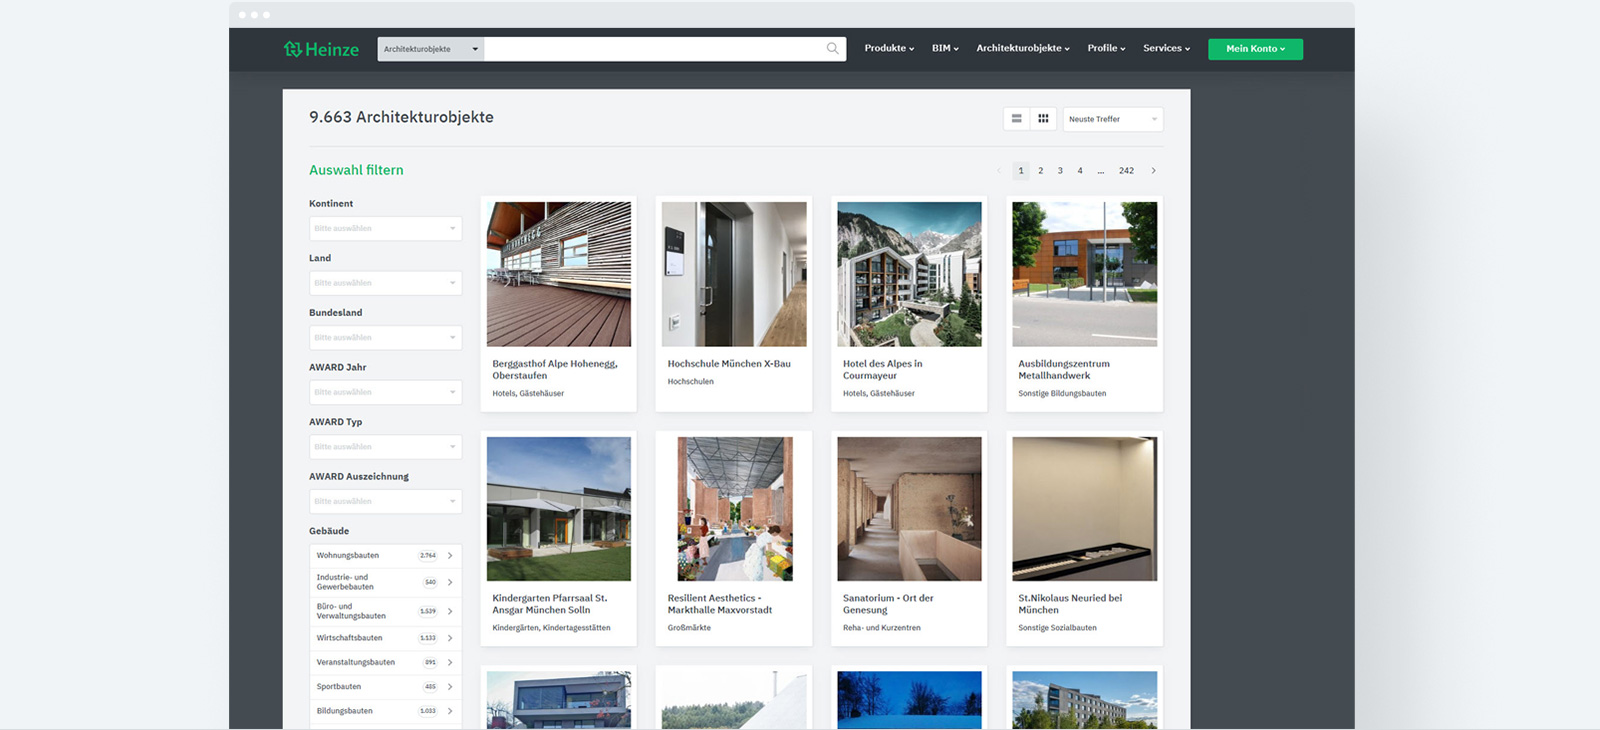
Task: Open Ausbildungszentrum Metallhandwerk thumbnail
Action: (1085, 274)
